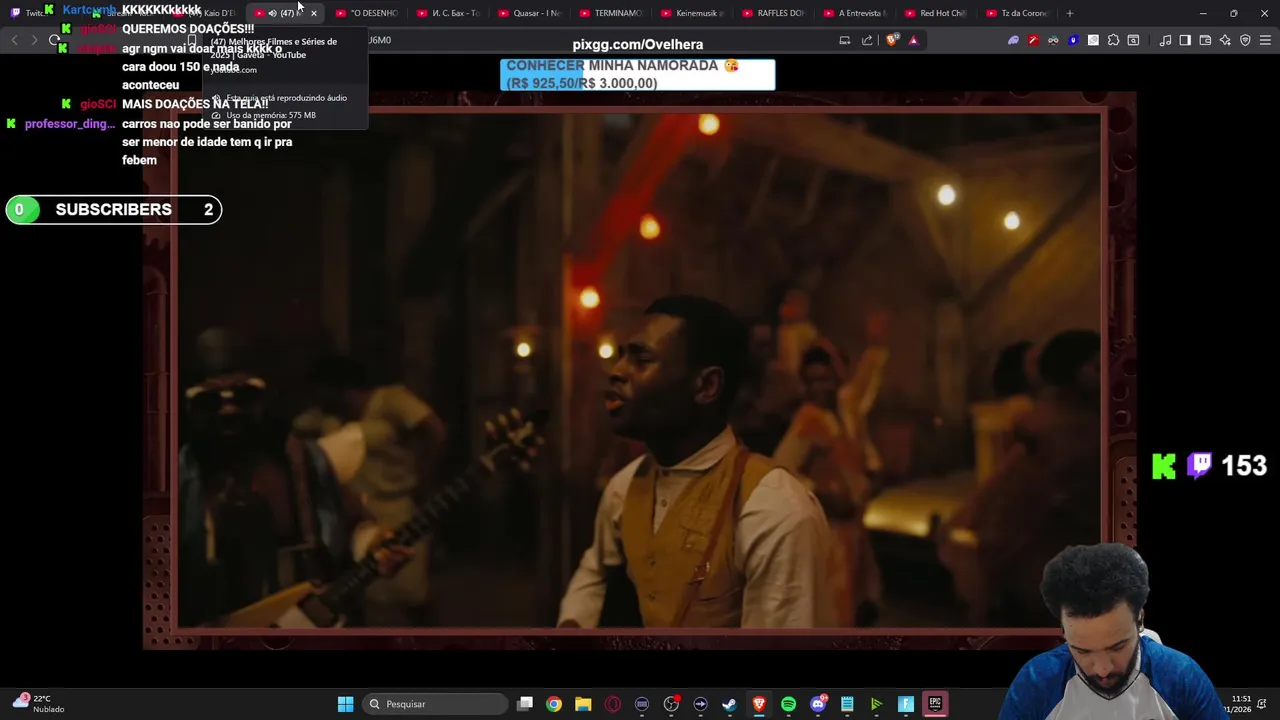
Task: Mute the audio icon on (47) tab
Action: [x=273, y=13]
